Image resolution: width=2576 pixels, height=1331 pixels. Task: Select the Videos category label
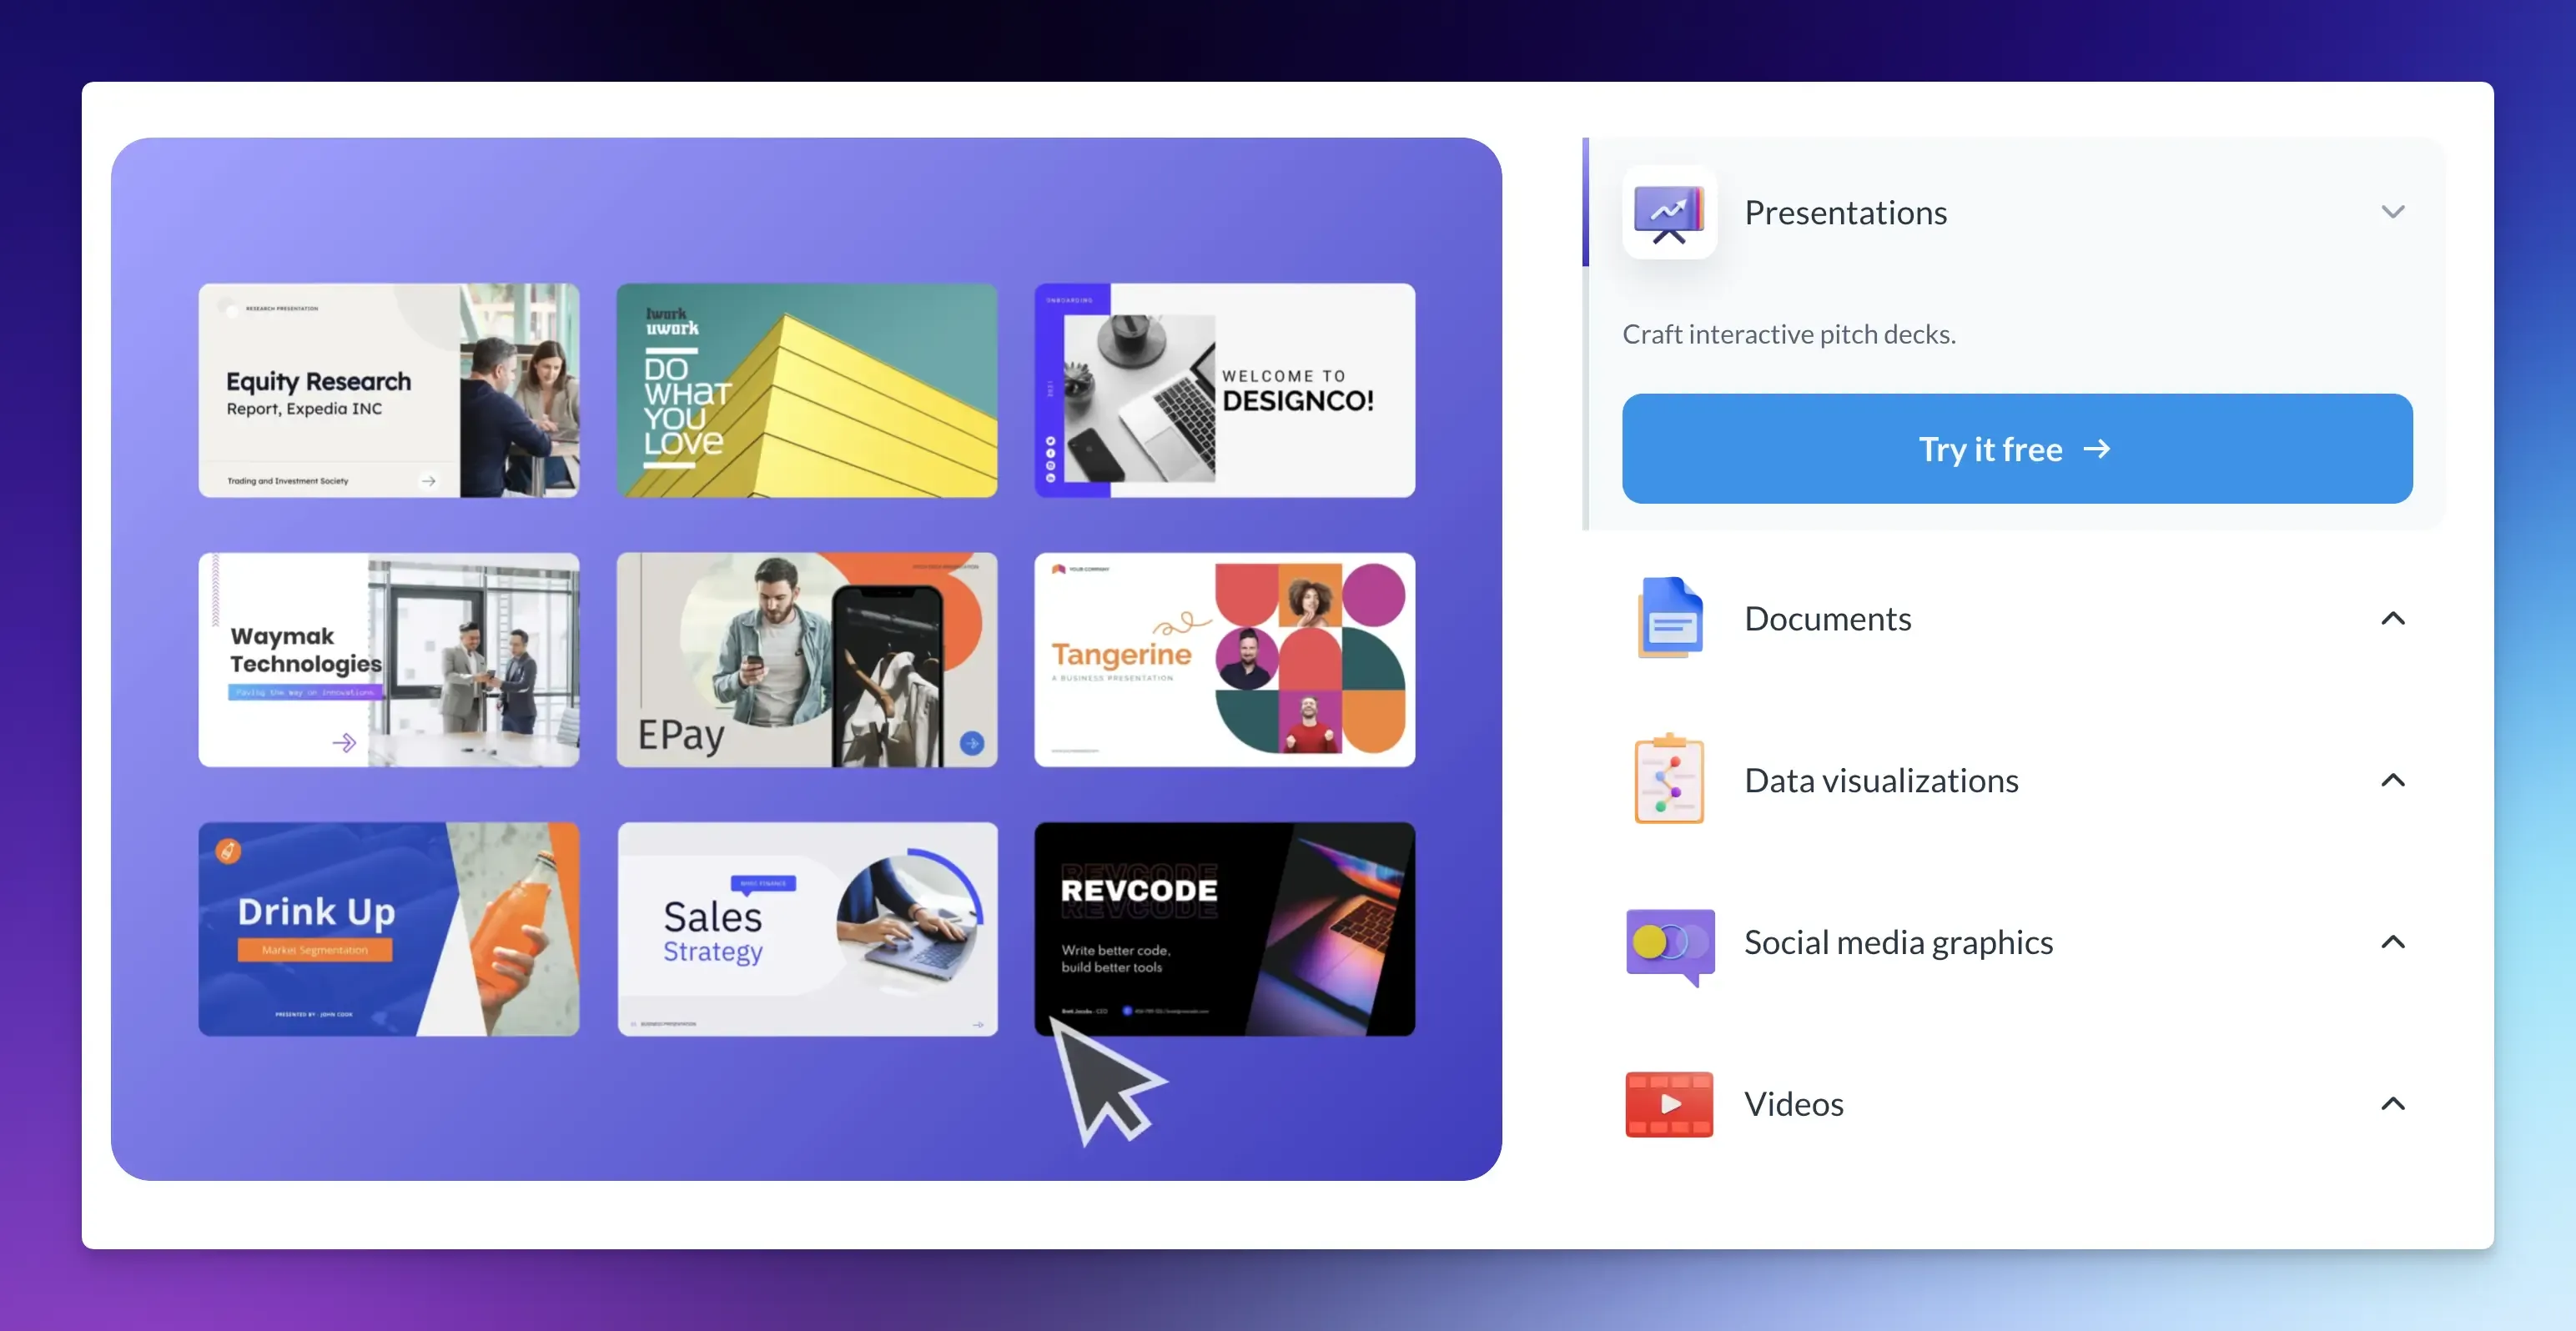point(1793,1104)
